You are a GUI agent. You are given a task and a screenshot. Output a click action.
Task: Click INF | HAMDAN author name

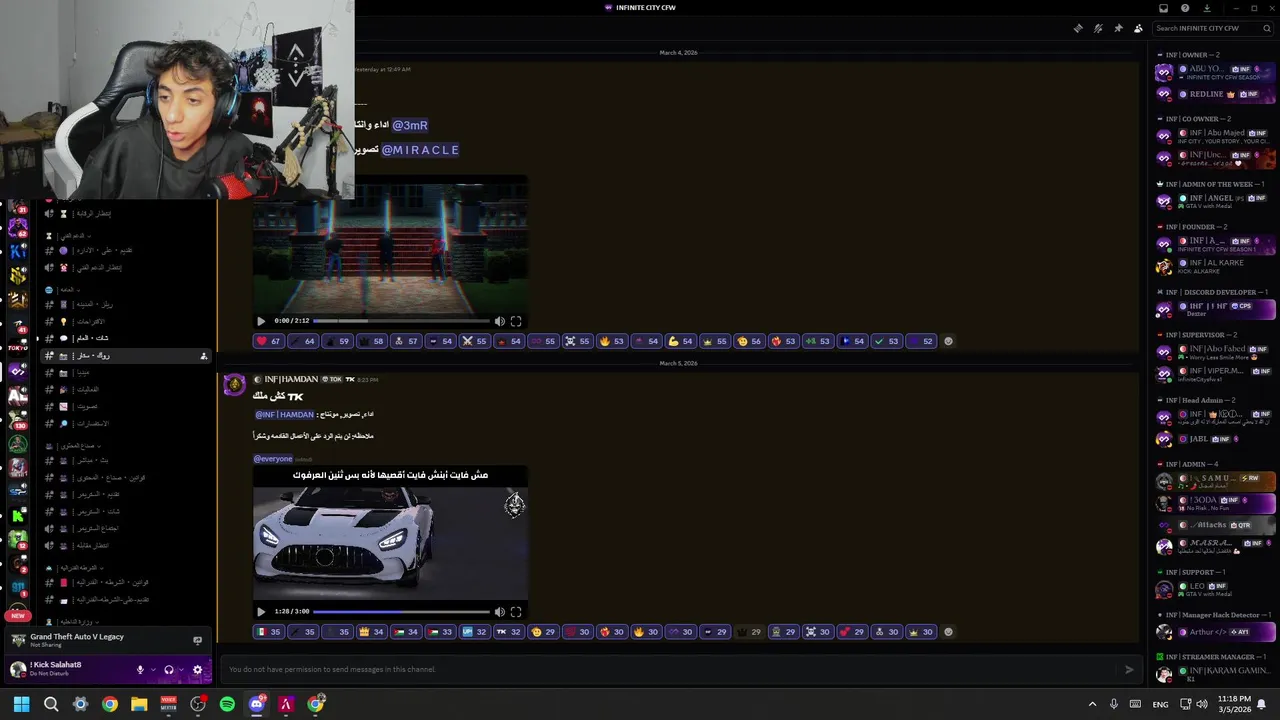(x=291, y=379)
